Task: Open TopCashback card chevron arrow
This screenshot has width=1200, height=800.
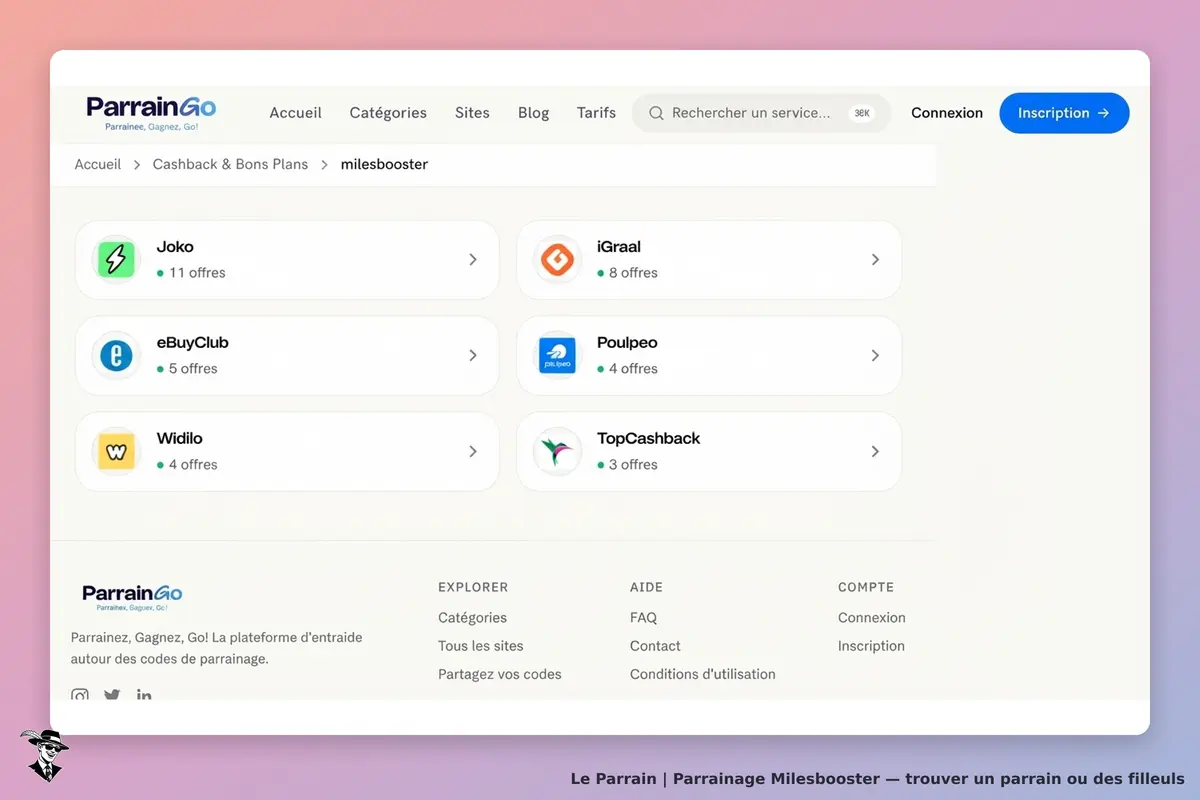Action: pyautogui.click(x=875, y=452)
